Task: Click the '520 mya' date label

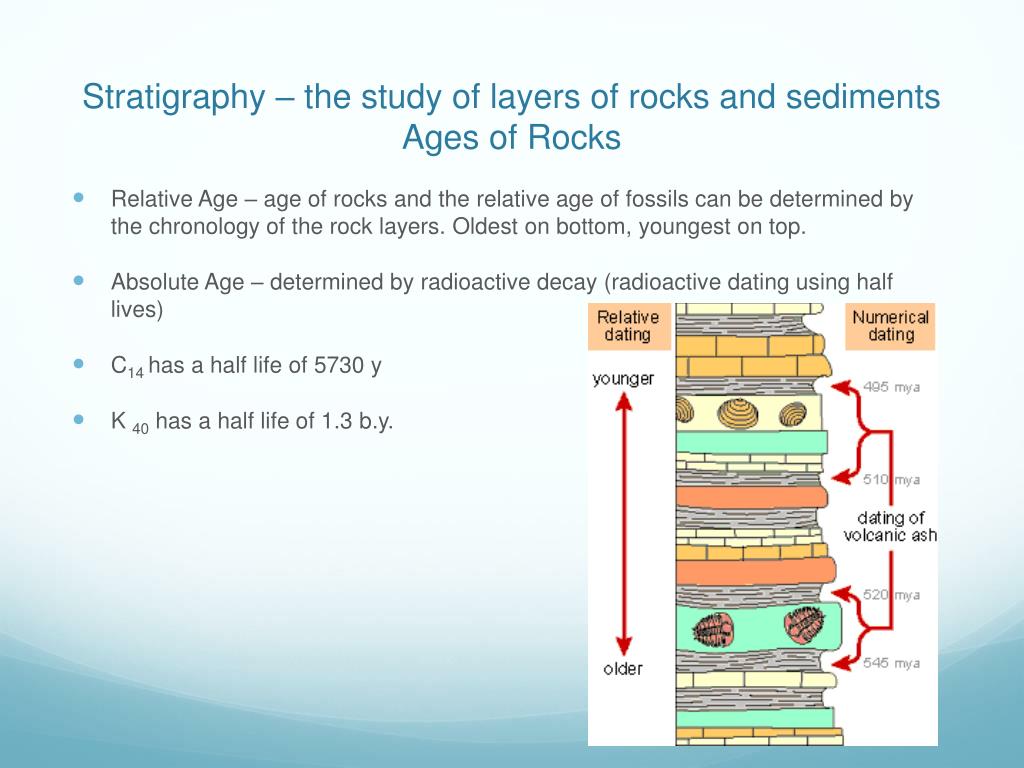Action: pos(891,595)
